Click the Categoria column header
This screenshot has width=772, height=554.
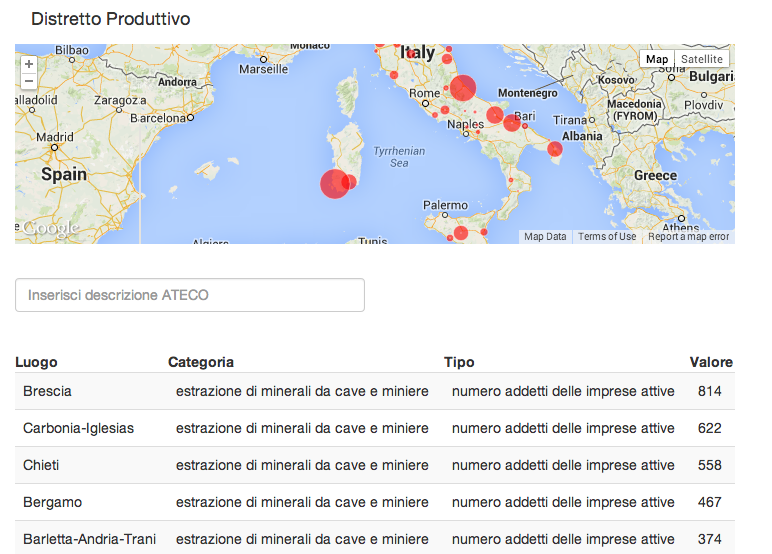[x=201, y=362]
